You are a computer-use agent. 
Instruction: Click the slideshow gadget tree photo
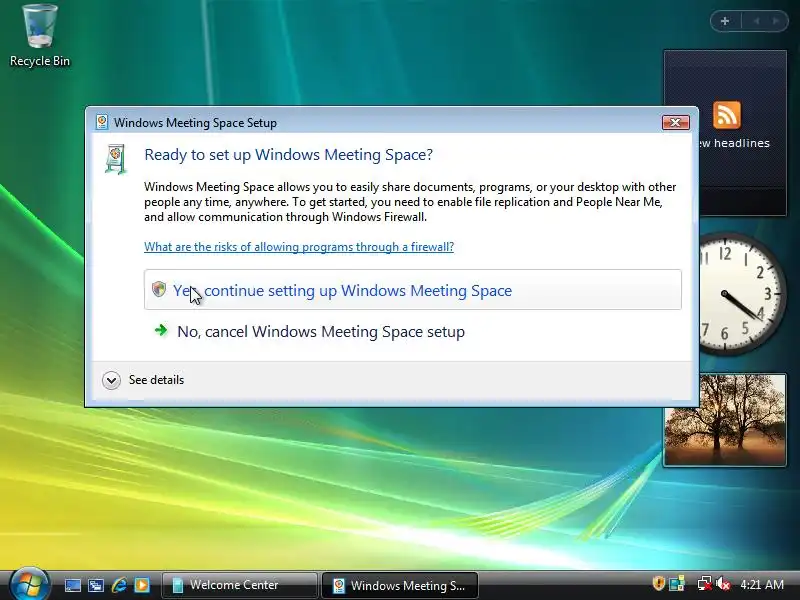[724, 420]
